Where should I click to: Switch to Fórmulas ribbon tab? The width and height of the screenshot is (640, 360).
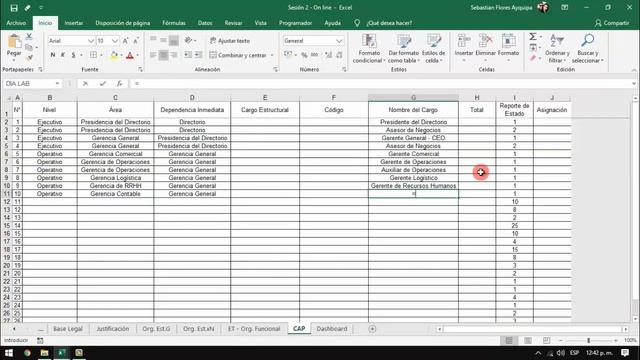(174, 23)
